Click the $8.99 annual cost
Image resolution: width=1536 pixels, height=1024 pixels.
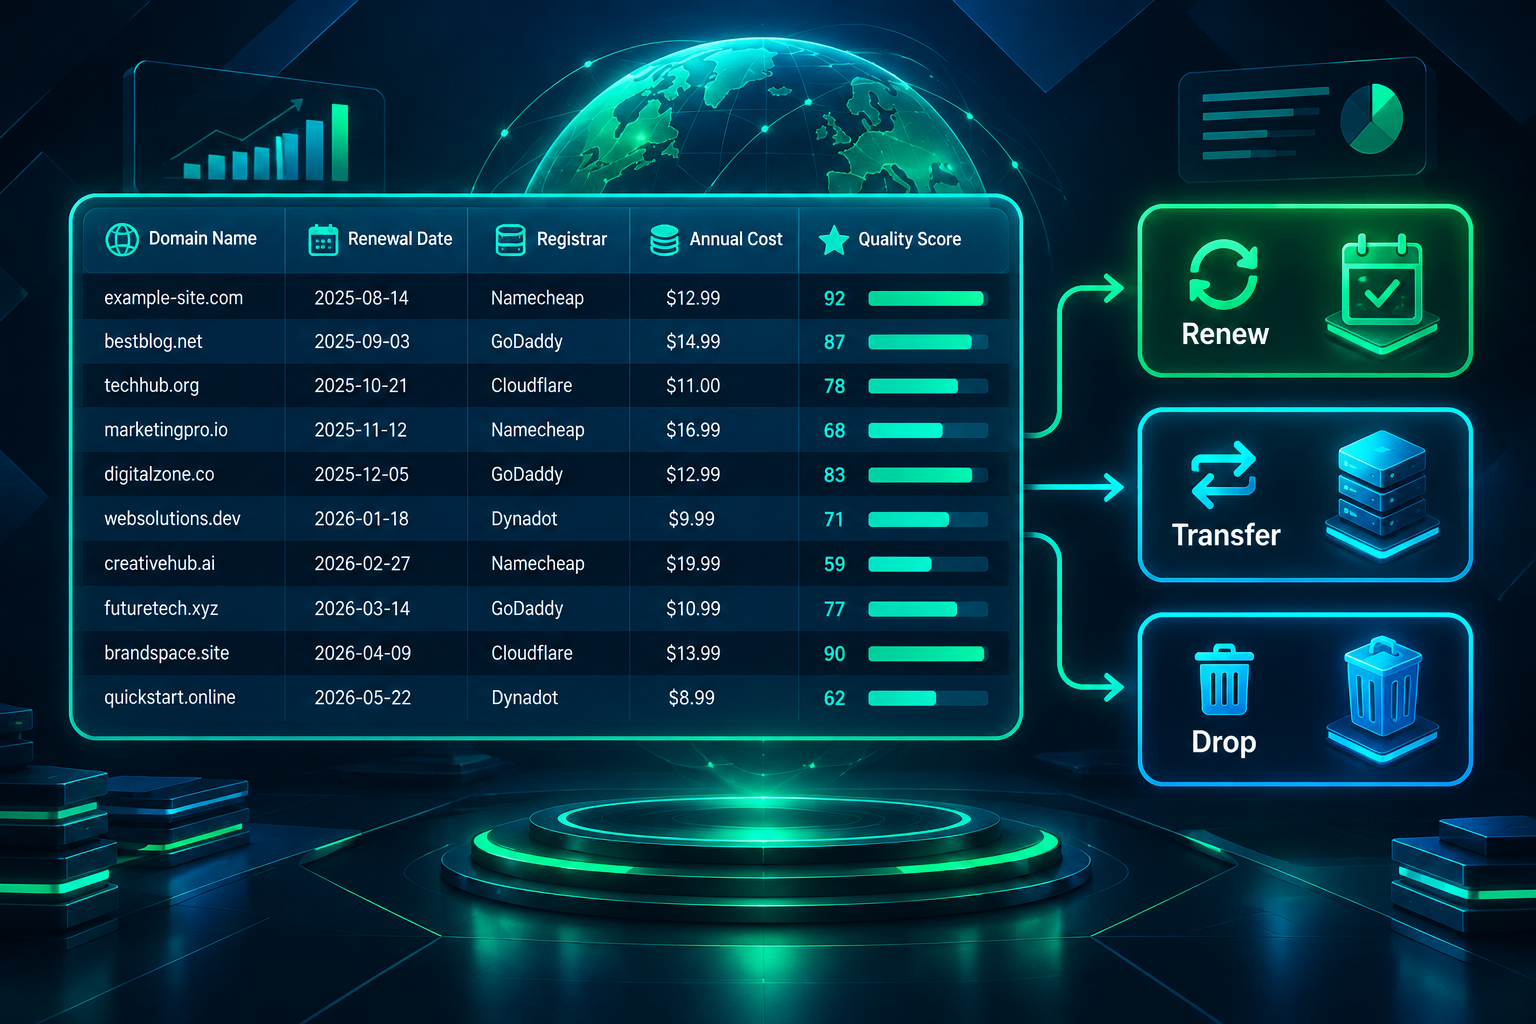tap(692, 698)
